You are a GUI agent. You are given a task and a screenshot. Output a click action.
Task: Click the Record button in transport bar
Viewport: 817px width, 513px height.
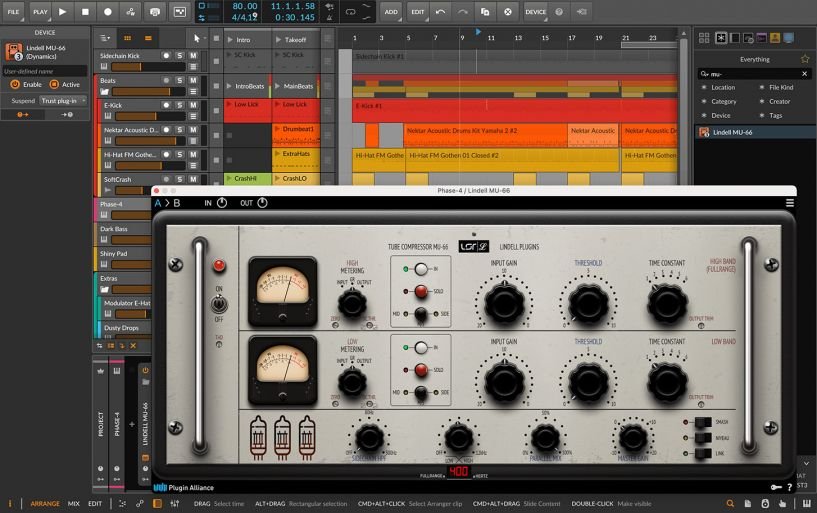coord(108,12)
